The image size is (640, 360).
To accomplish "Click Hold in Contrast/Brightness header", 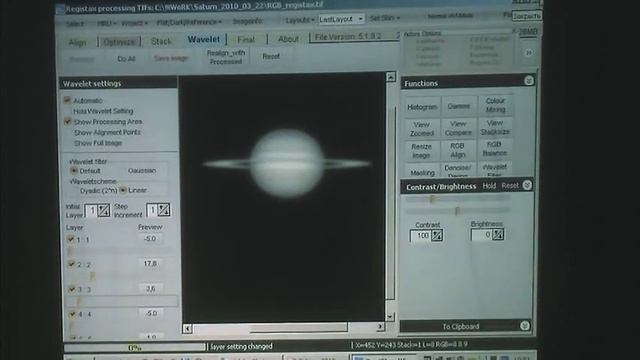I will [x=489, y=186].
